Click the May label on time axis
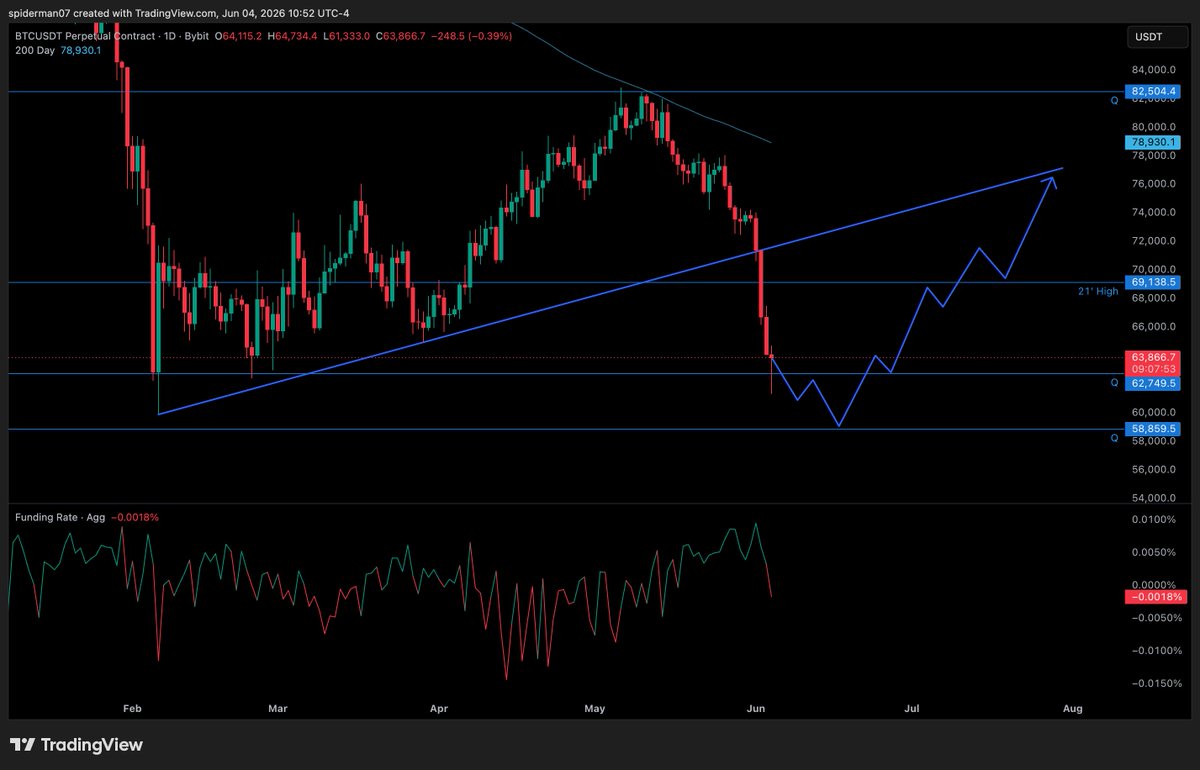Screen dimensions: 1200x770 point(595,709)
